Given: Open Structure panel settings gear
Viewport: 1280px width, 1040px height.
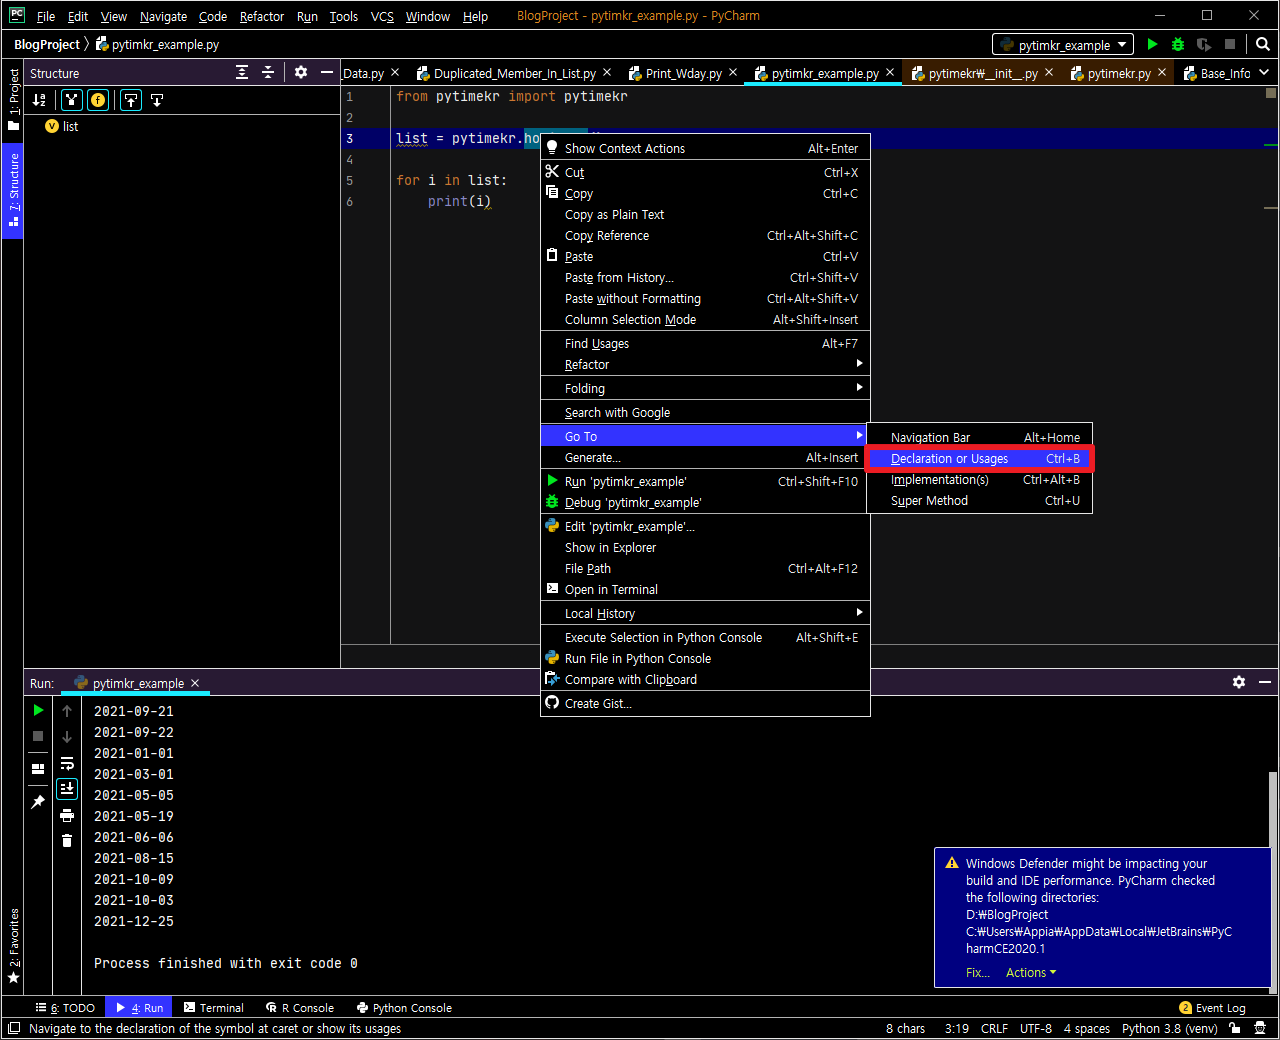Looking at the screenshot, I should click(301, 72).
